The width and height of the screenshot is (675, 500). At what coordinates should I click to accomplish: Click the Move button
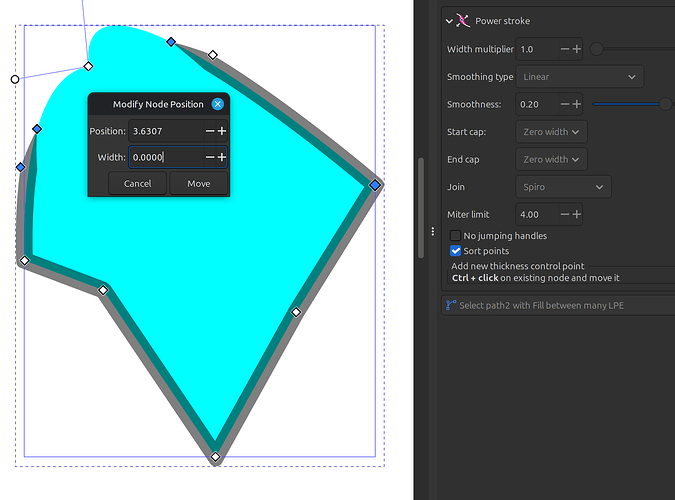[x=198, y=183]
